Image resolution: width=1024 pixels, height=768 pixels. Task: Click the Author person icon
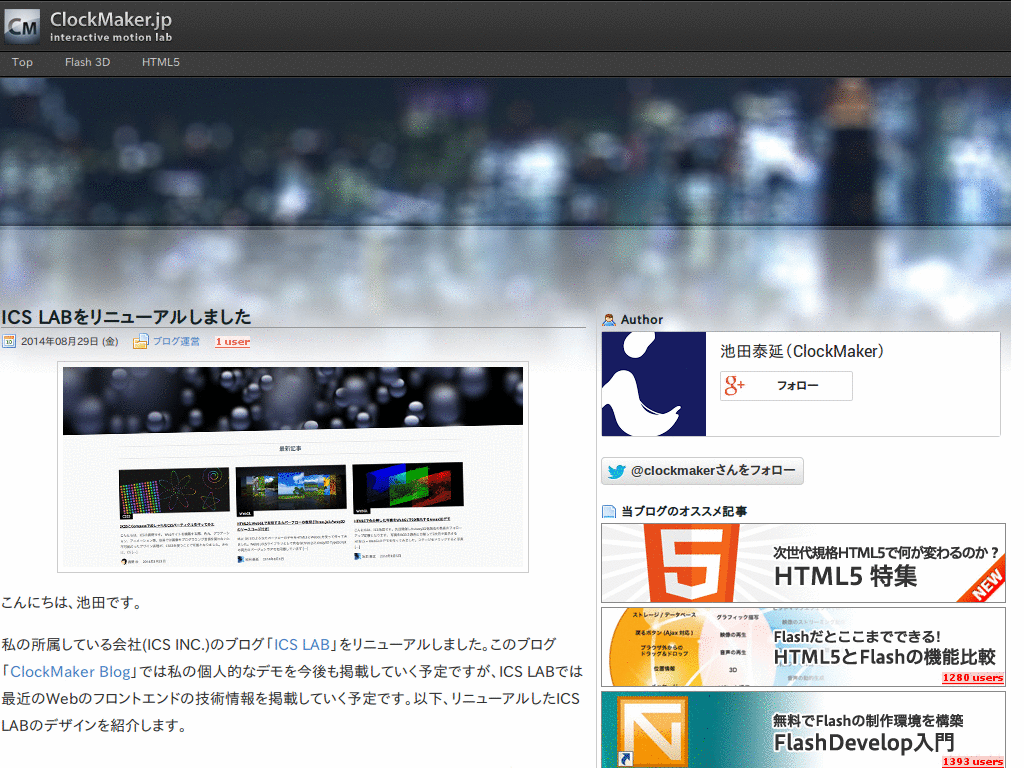[609, 320]
